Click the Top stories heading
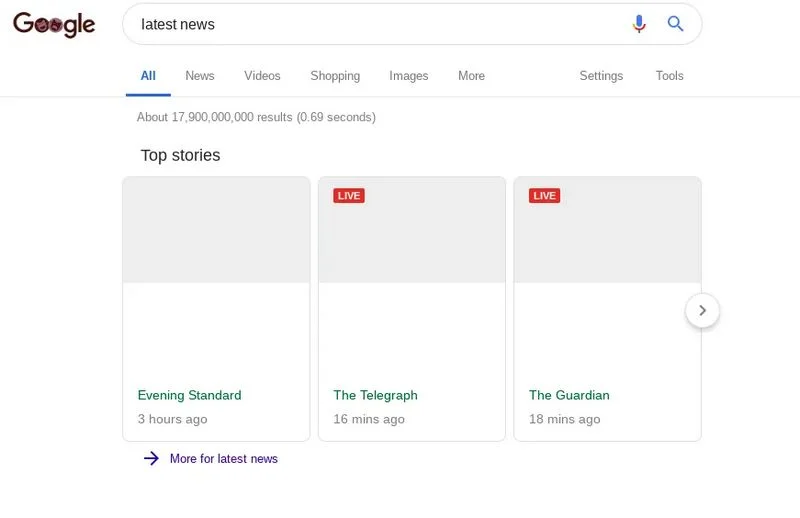800x518 pixels. (x=181, y=155)
